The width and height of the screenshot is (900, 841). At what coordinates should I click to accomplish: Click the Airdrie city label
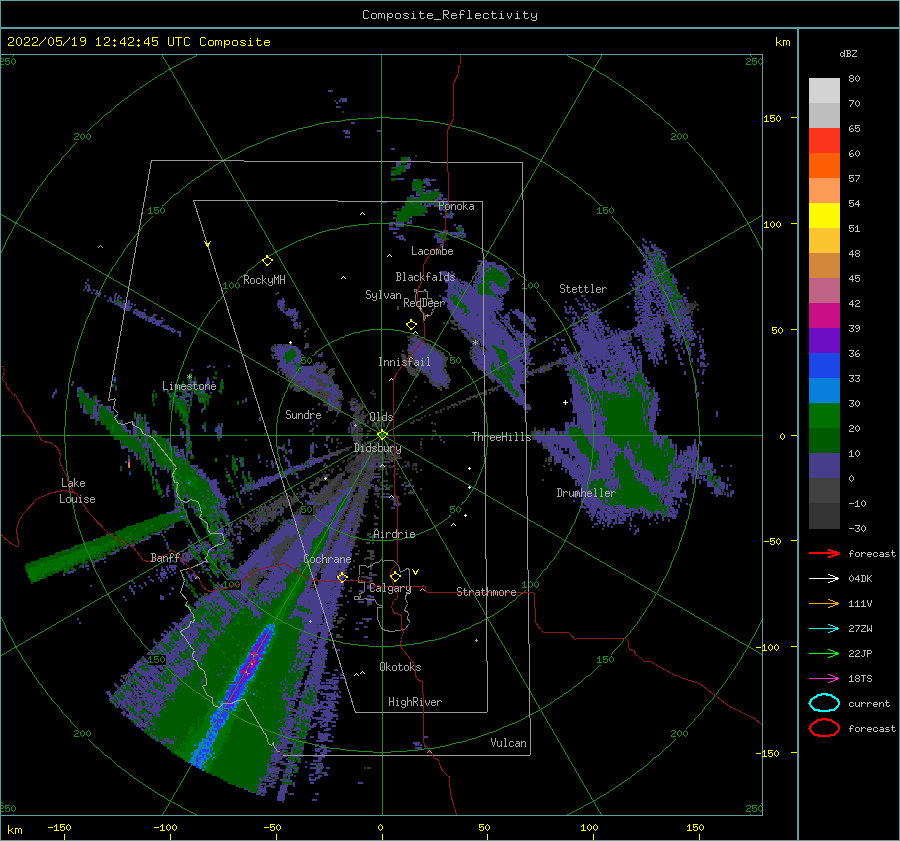pos(394,534)
